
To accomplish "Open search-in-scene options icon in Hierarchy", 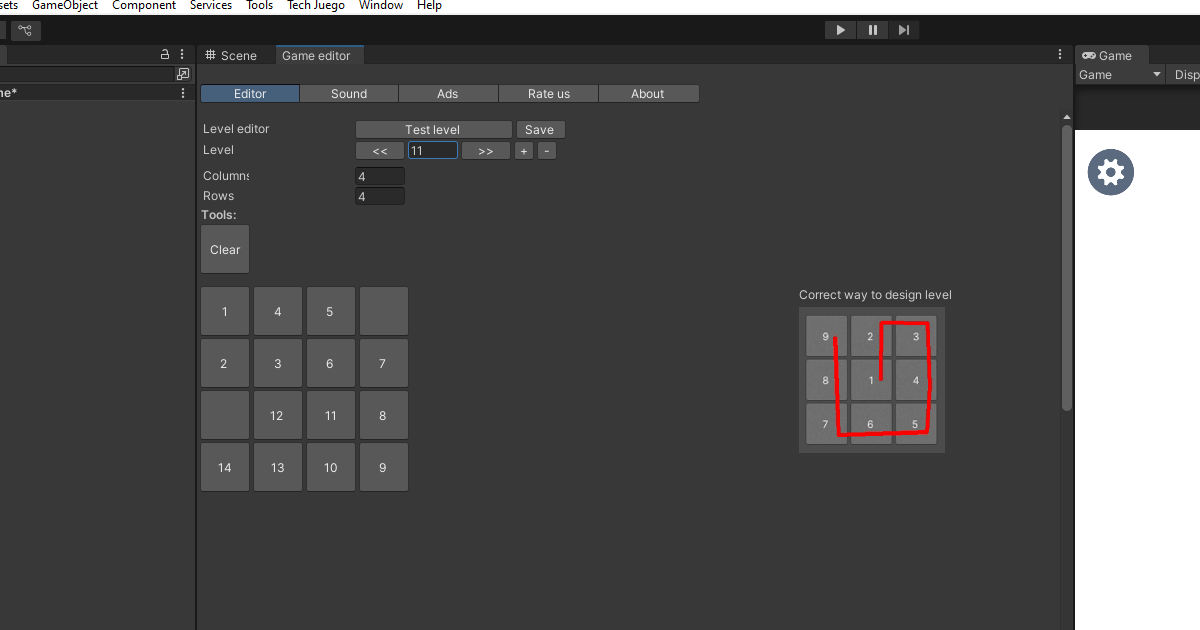I will (x=182, y=74).
